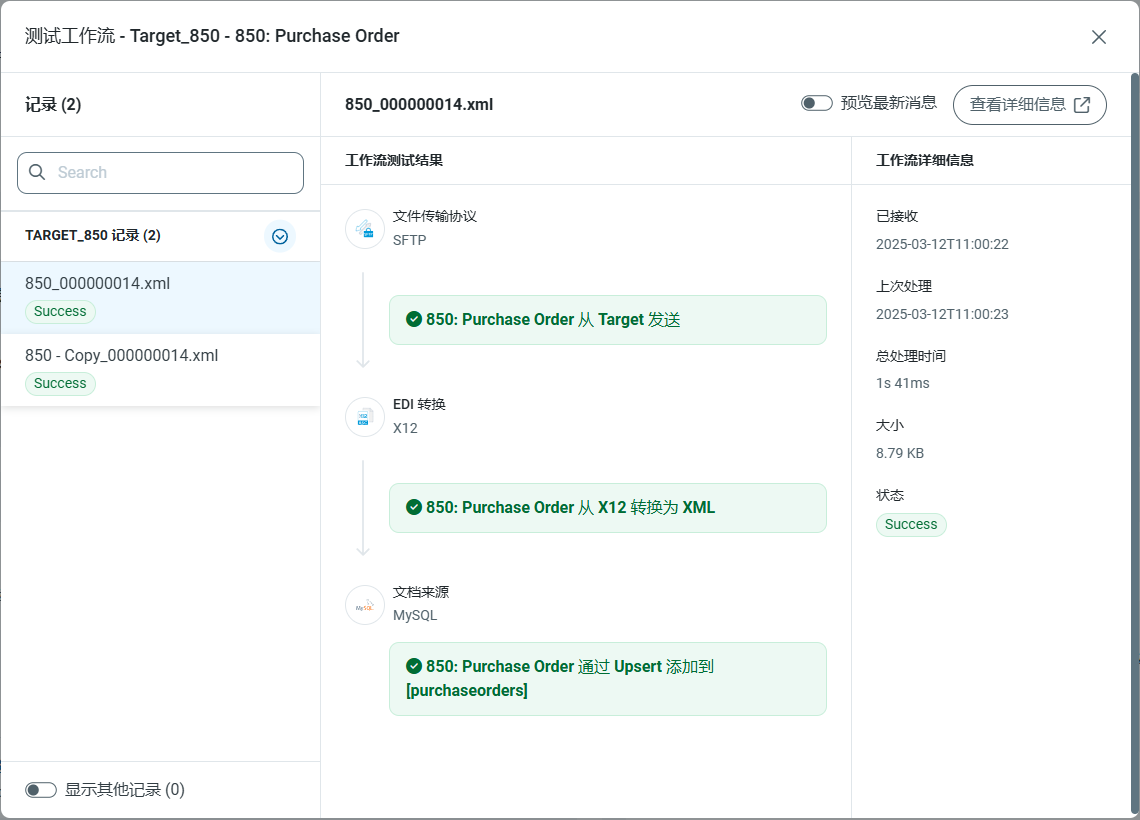1140x820 pixels.
Task: Click the X12 转换为 XML result card
Action: 607,508
